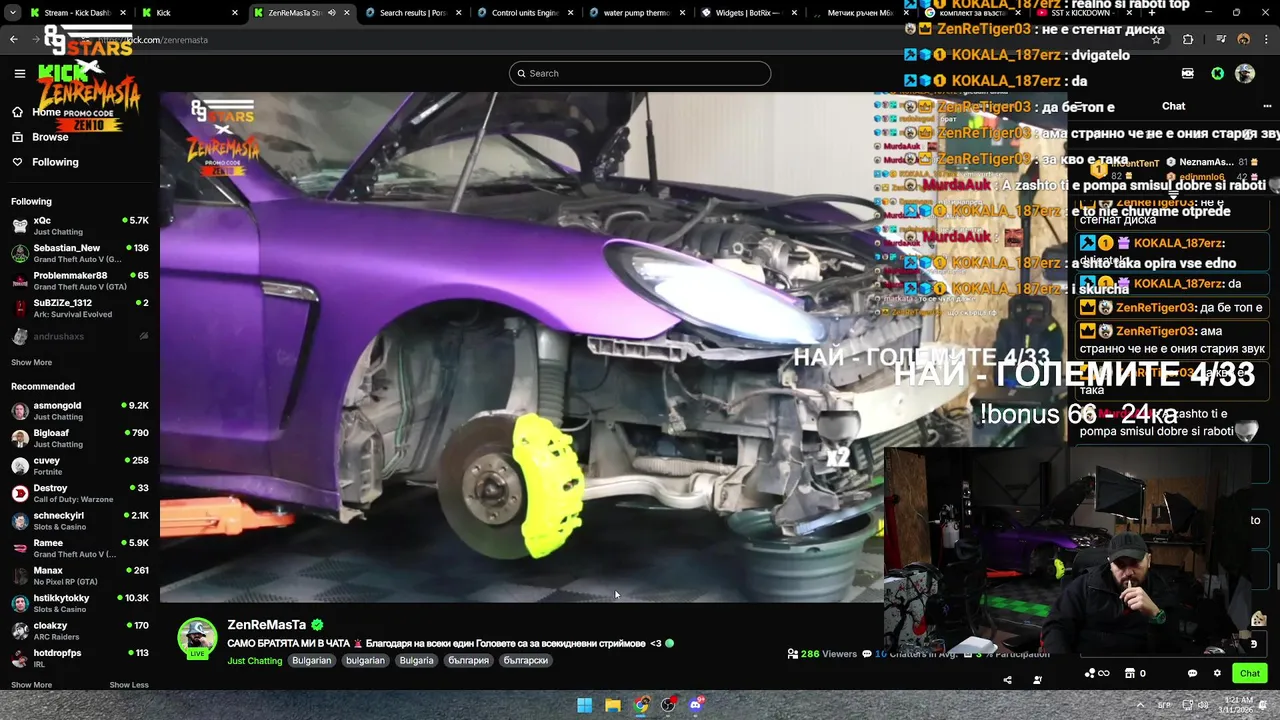
Task: Expand Following list with Show More
Action: (31, 363)
